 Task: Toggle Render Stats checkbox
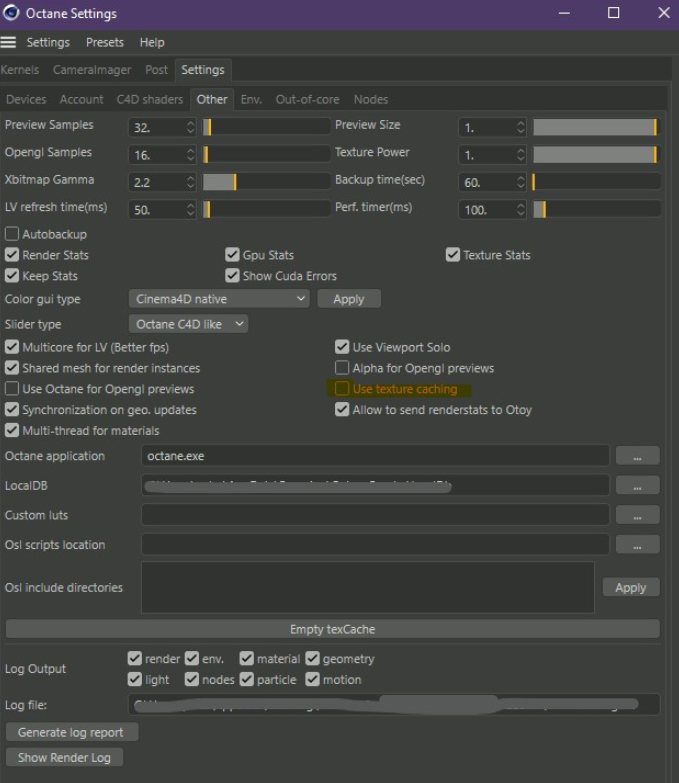pyautogui.click(x=12, y=255)
